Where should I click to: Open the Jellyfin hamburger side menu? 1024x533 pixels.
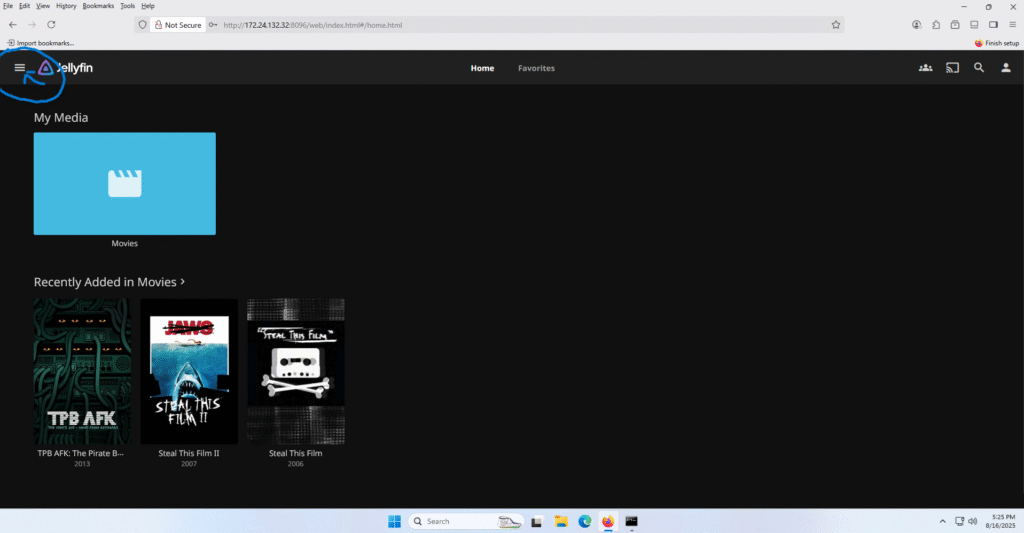(20, 68)
